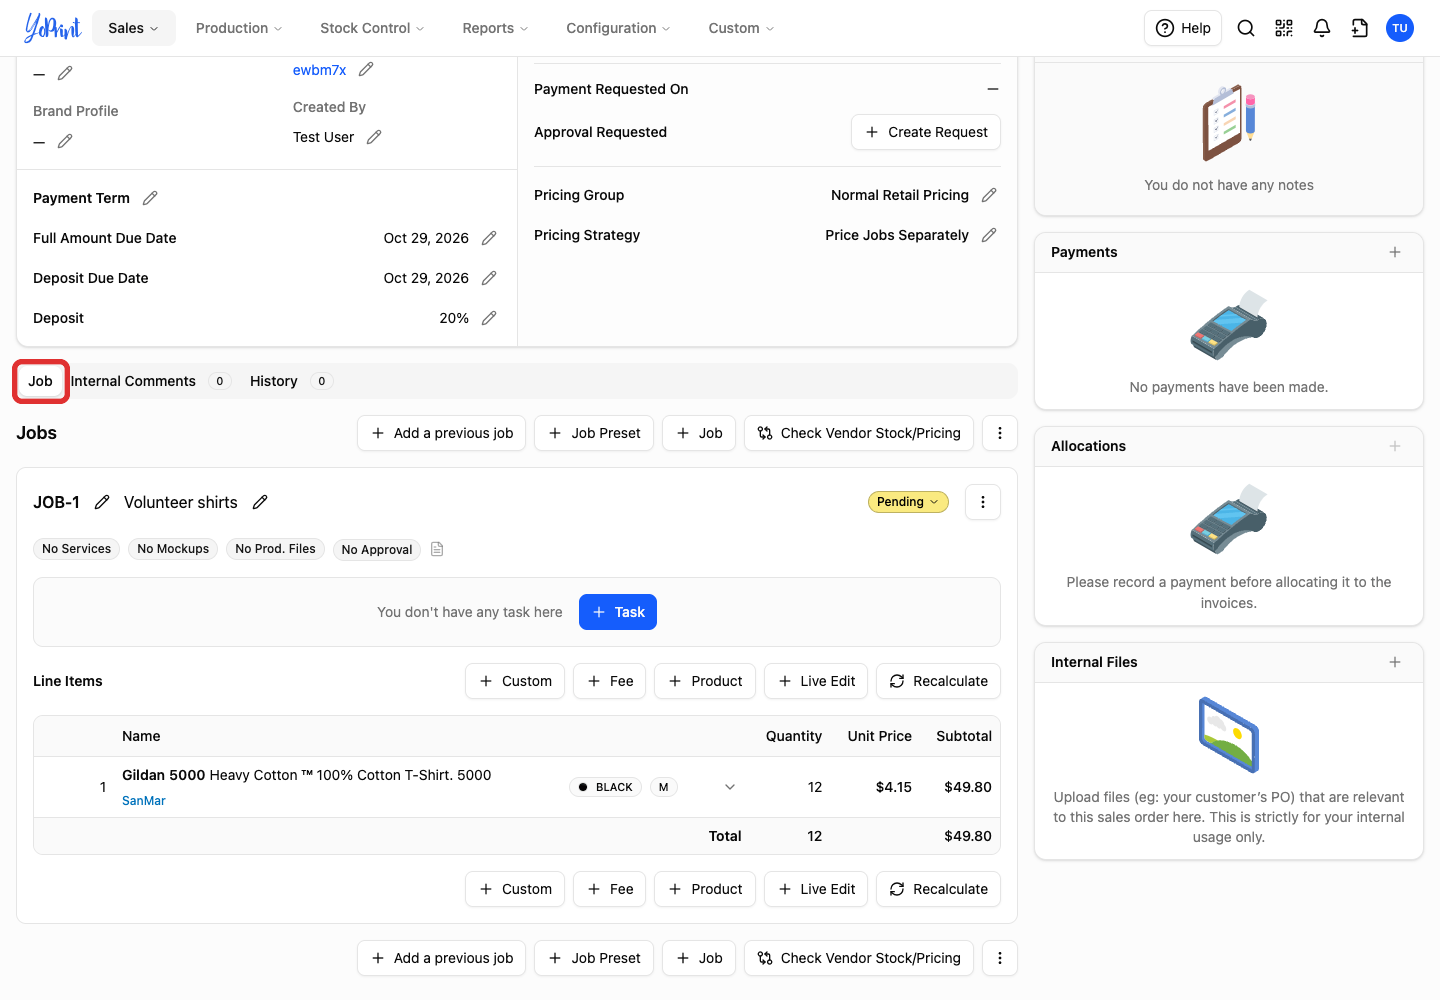The image size is (1440, 1000).
Task: Open the QR code scanner icon
Action: click(1284, 28)
